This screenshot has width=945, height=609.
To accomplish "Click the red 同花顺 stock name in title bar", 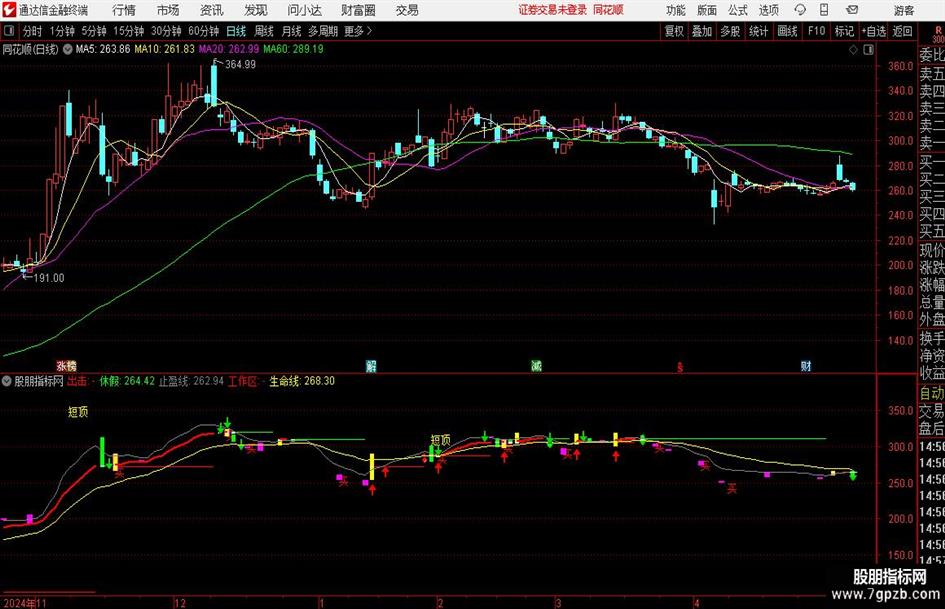I will 608,10.
